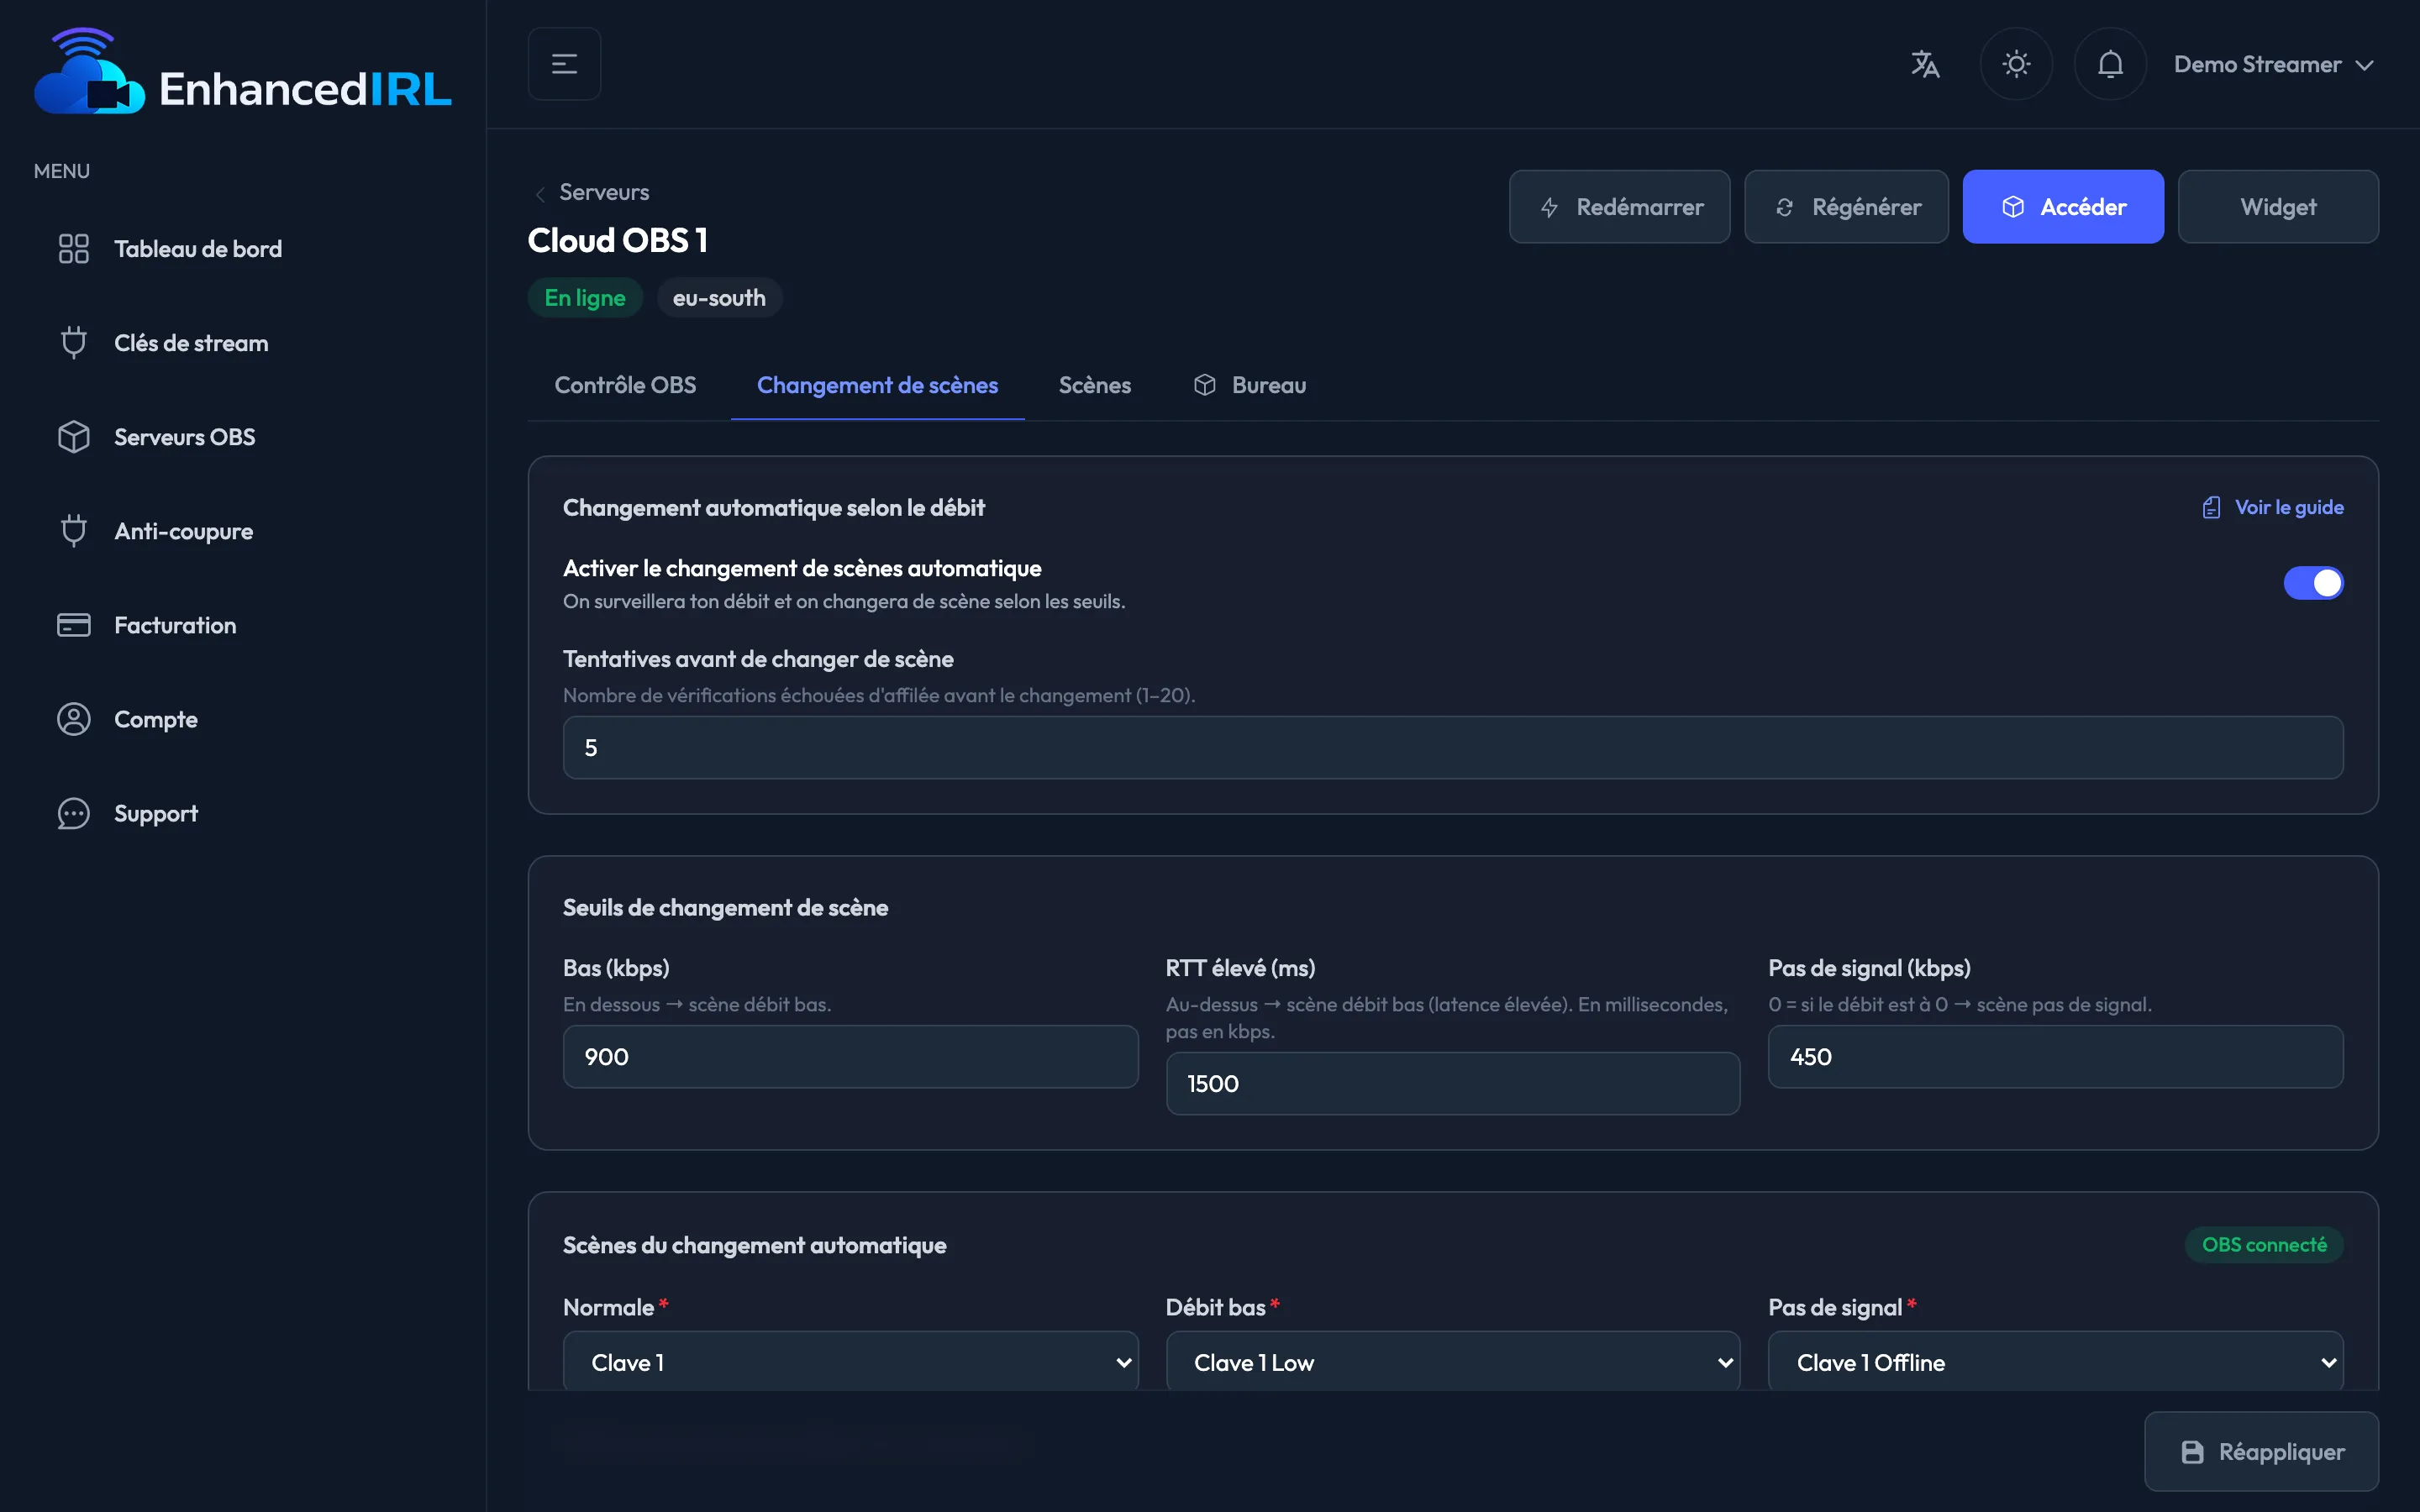Open the Débit bas scene dropdown
Screen dimensions: 2420x1512
1452,1361
